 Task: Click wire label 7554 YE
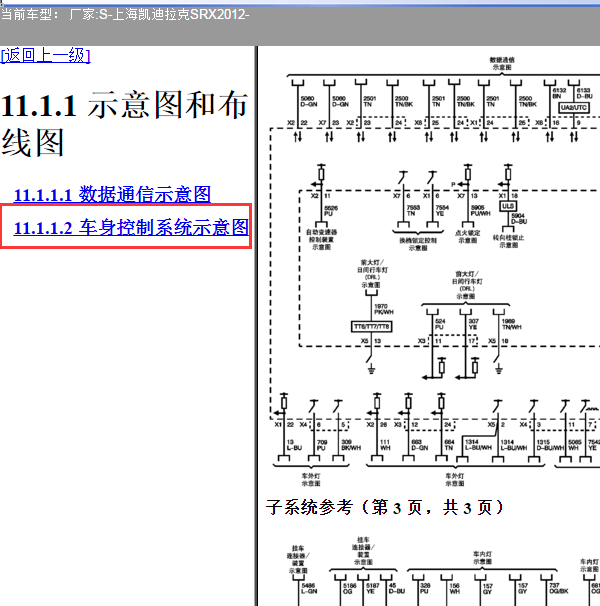(442, 210)
